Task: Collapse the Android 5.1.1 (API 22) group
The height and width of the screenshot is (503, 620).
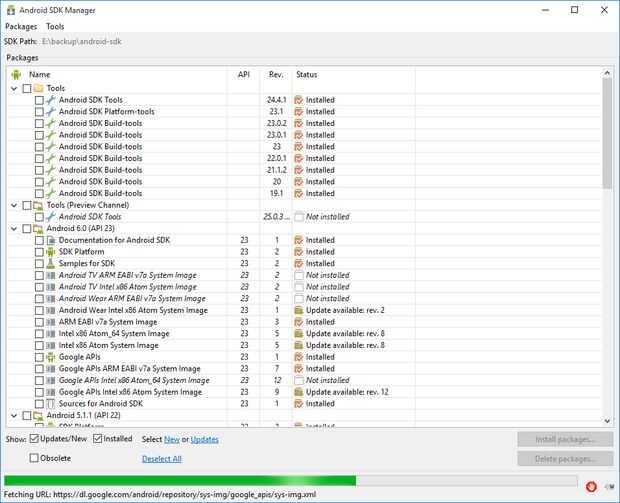Action: tap(14, 416)
